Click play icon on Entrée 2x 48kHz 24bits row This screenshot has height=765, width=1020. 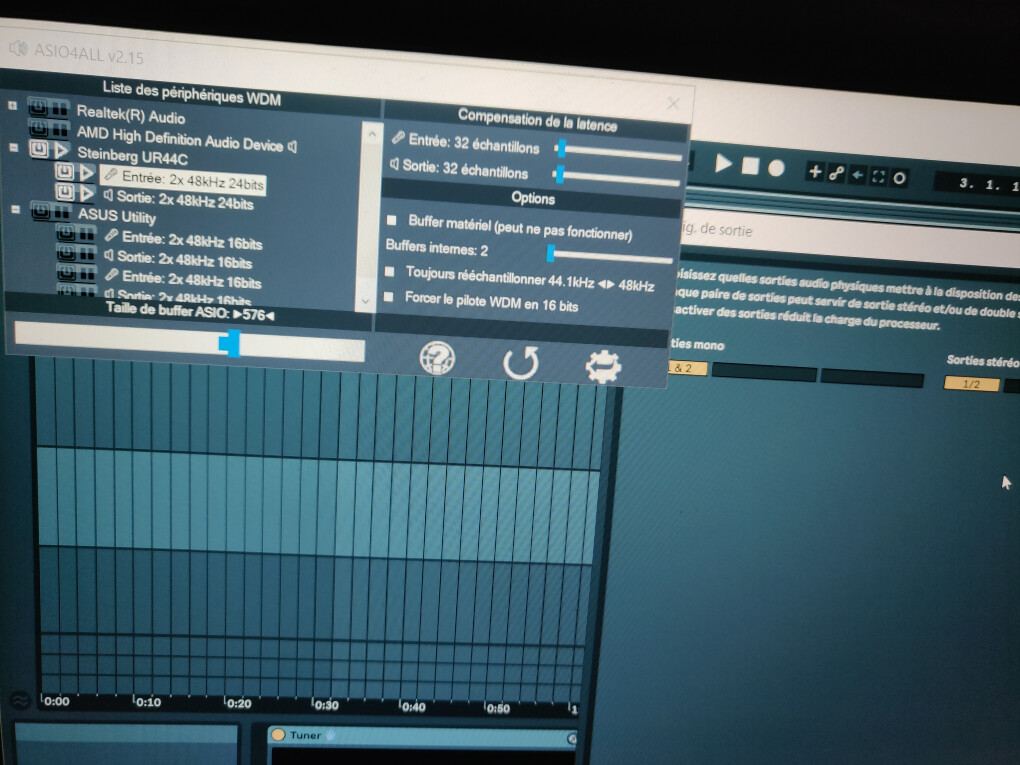click(87, 173)
